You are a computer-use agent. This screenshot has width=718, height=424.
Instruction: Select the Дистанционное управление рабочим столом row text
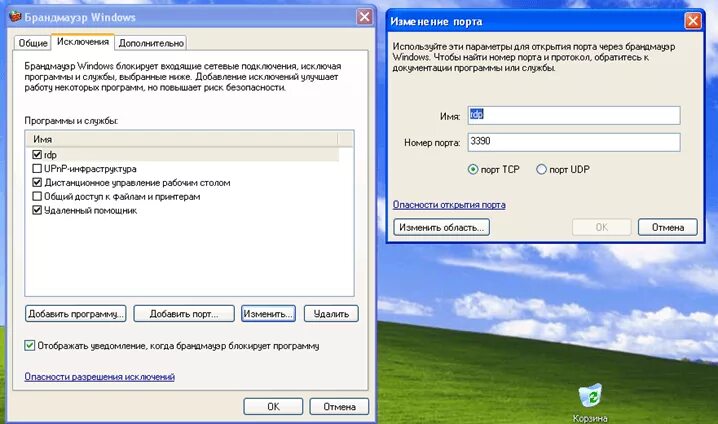pos(137,182)
